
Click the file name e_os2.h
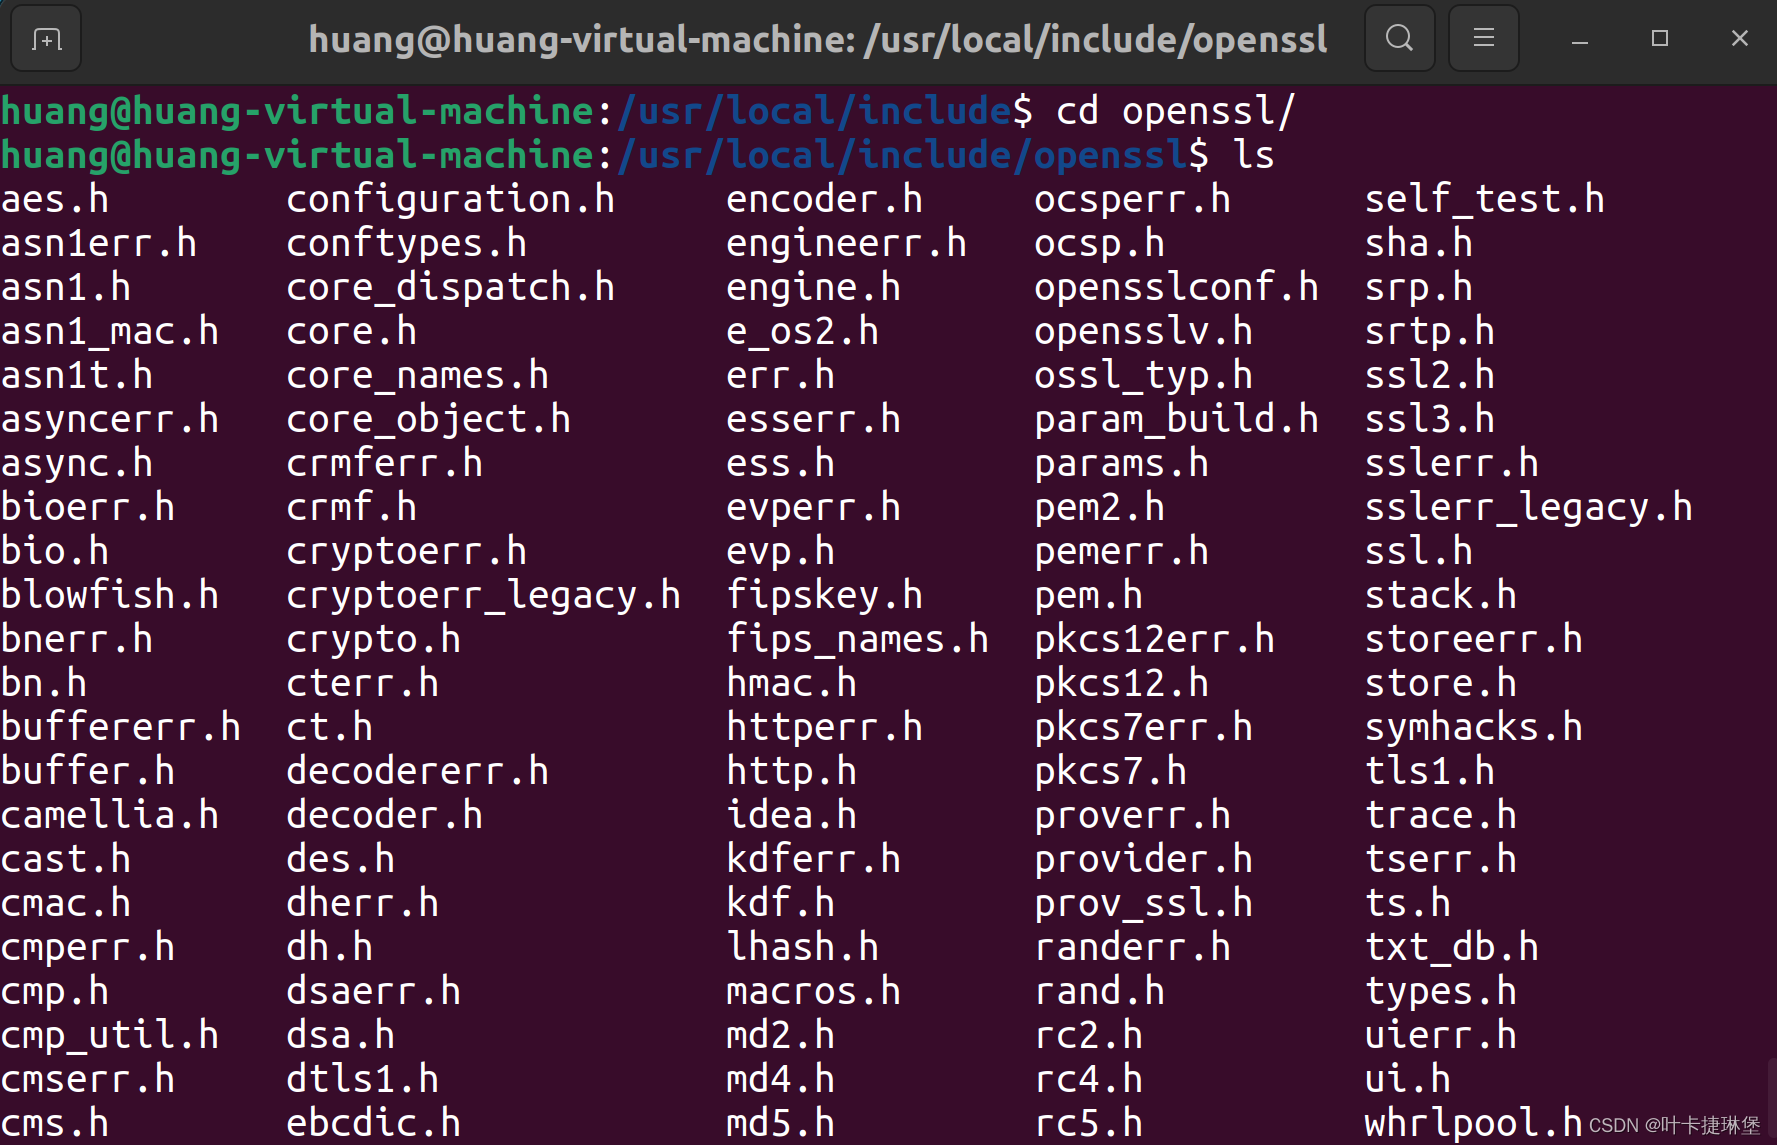[803, 331]
